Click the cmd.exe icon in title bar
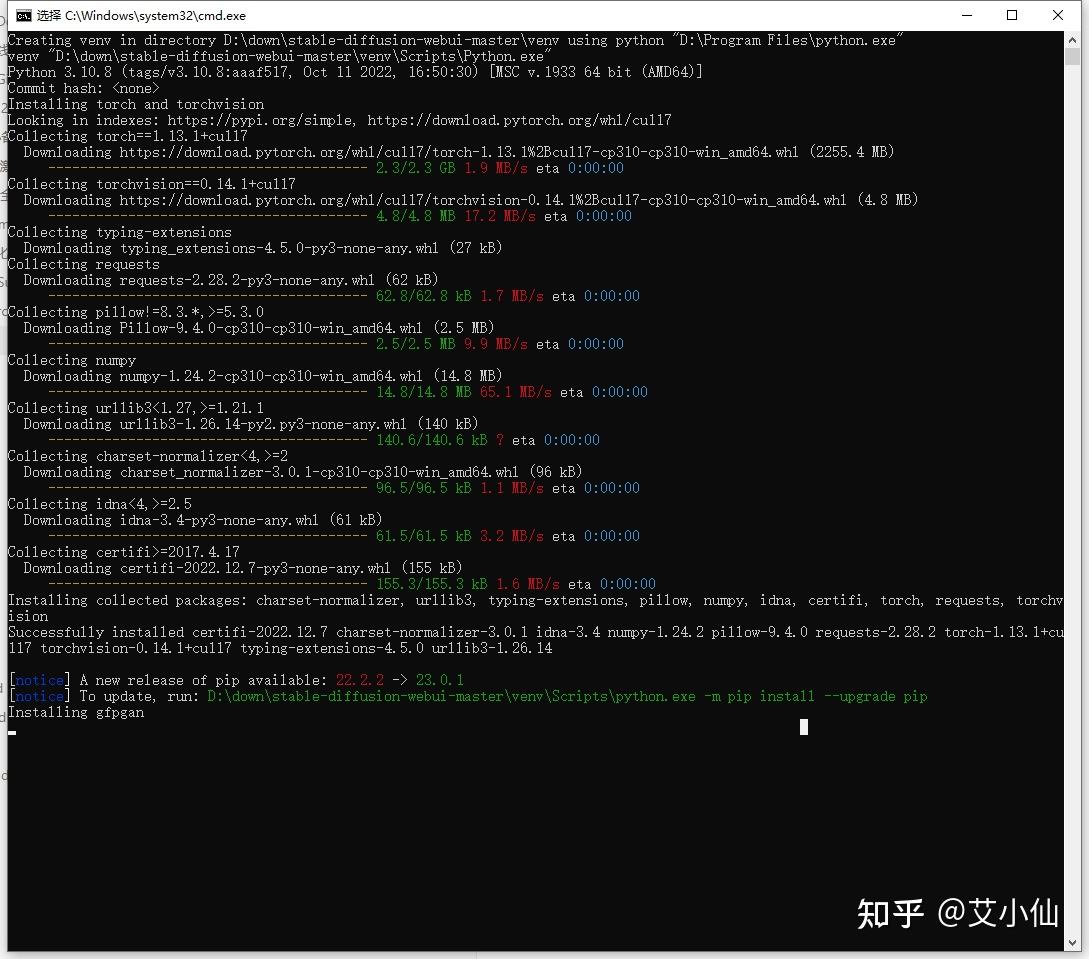The height and width of the screenshot is (959, 1089). (x=24, y=15)
